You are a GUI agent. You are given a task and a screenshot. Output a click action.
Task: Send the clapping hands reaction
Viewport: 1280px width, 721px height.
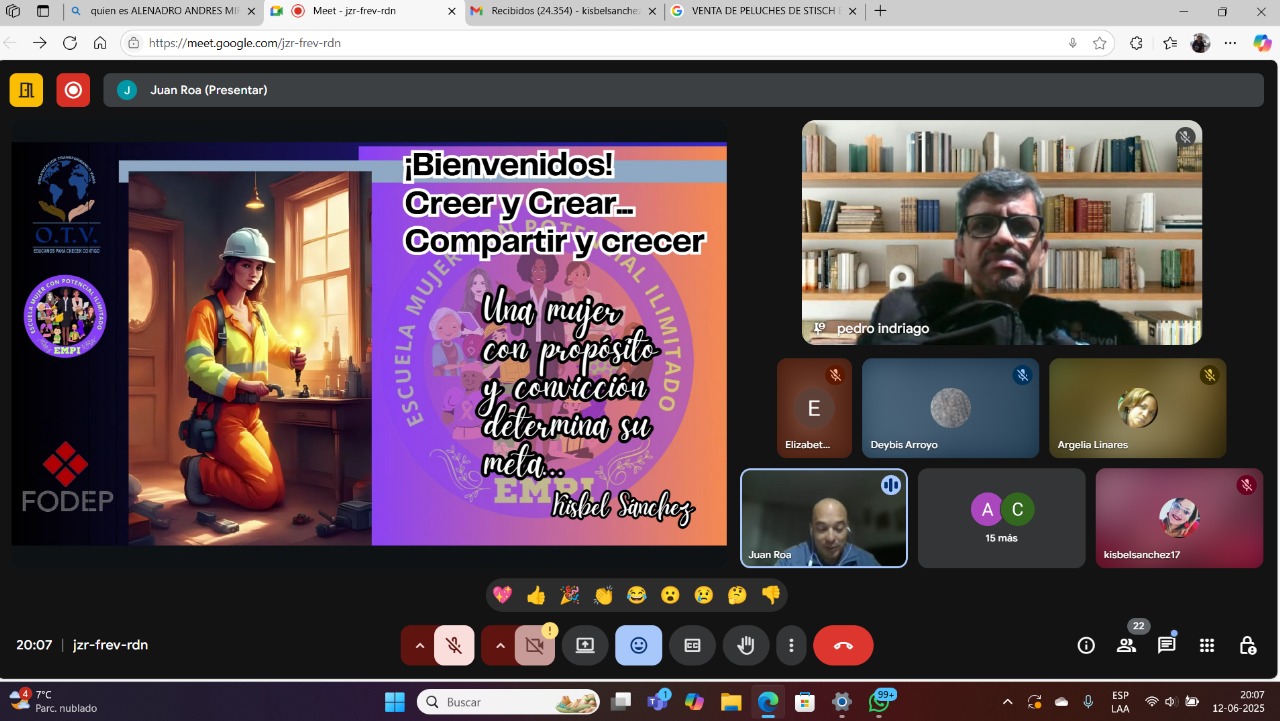(x=603, y=596)
